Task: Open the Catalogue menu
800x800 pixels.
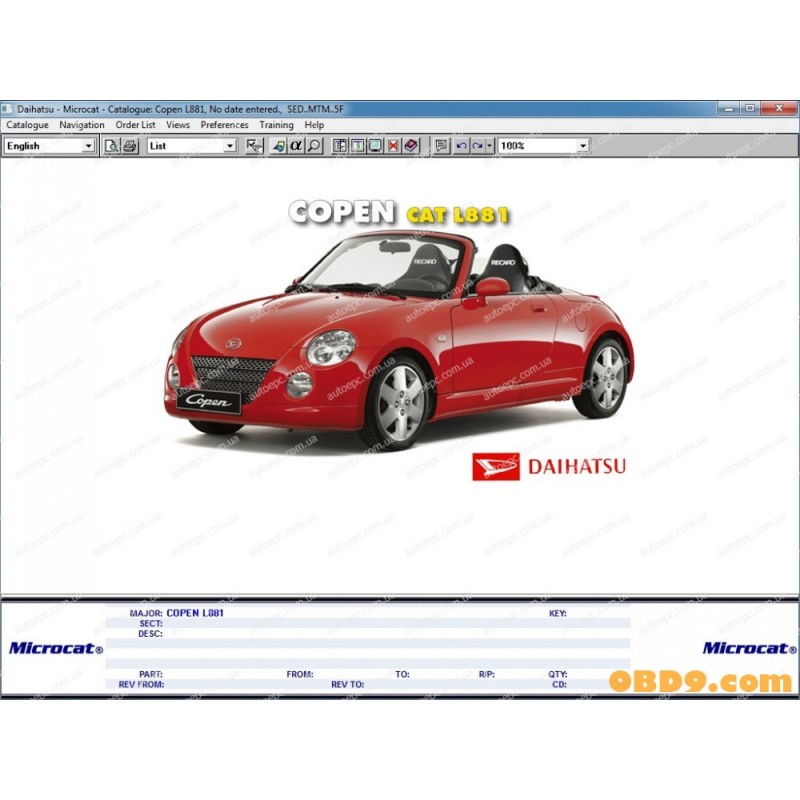Action: click(28, 125)
